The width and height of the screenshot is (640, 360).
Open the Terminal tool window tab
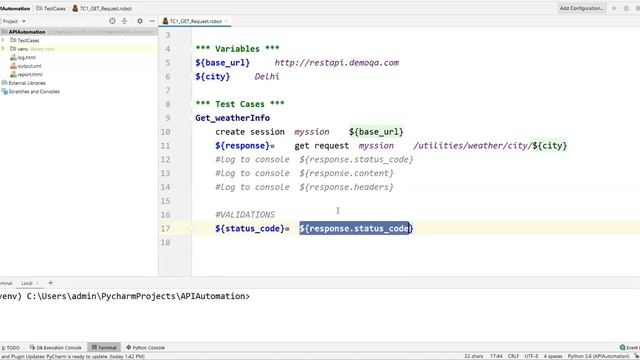pyautogui.click(x=104, y=348)
